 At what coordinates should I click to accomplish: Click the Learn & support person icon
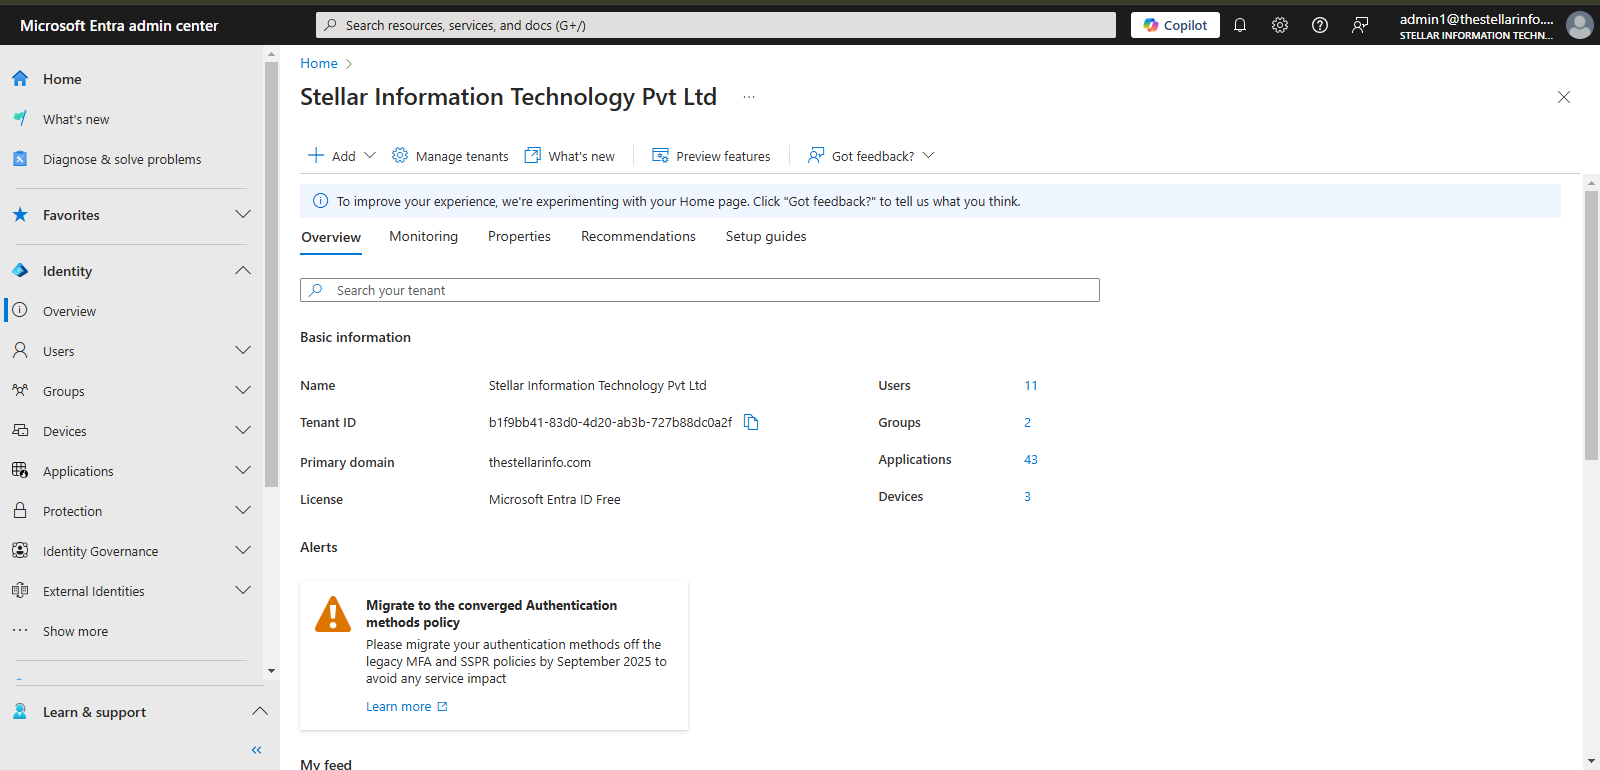pos(20,711)
